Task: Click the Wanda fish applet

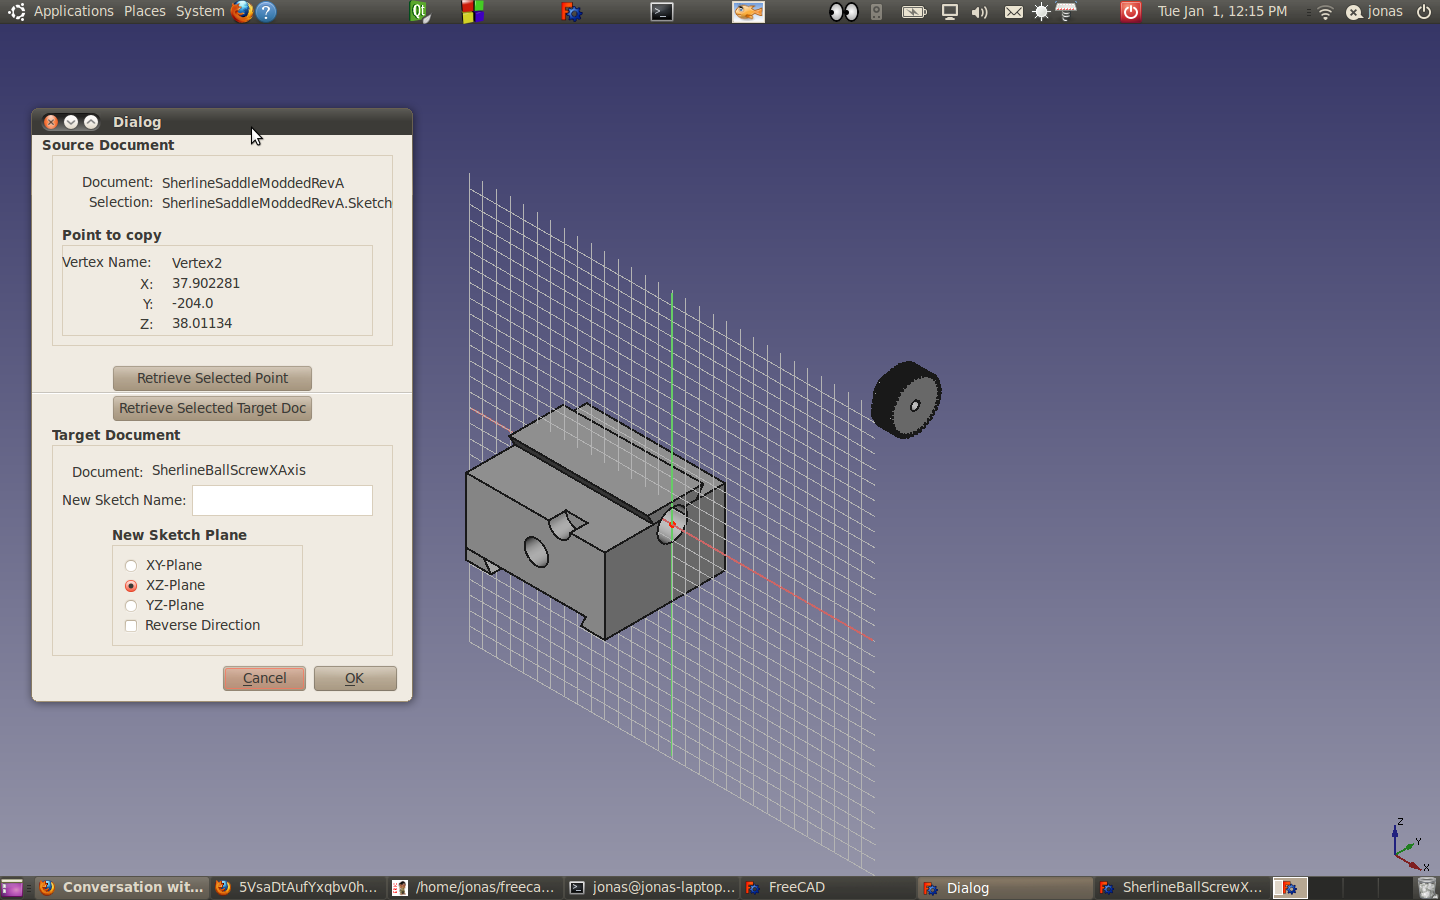Action: point(748,11)
